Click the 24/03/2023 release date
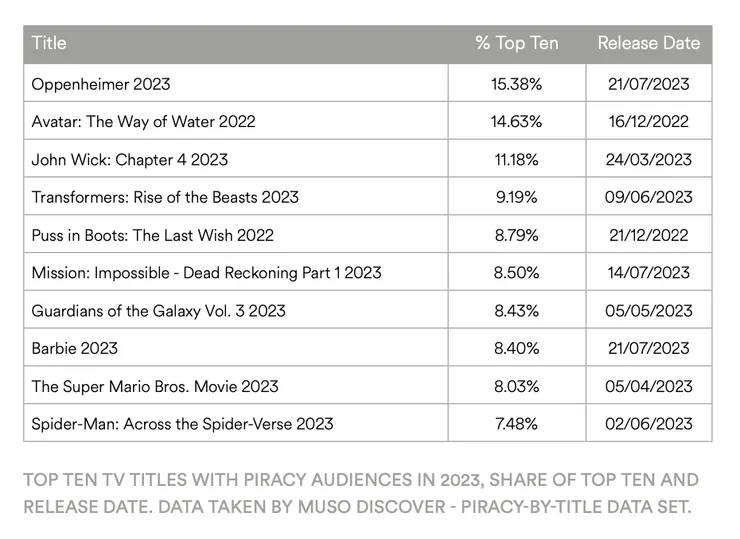This screenshot has height=539, width=740. (x=648, y=160)
